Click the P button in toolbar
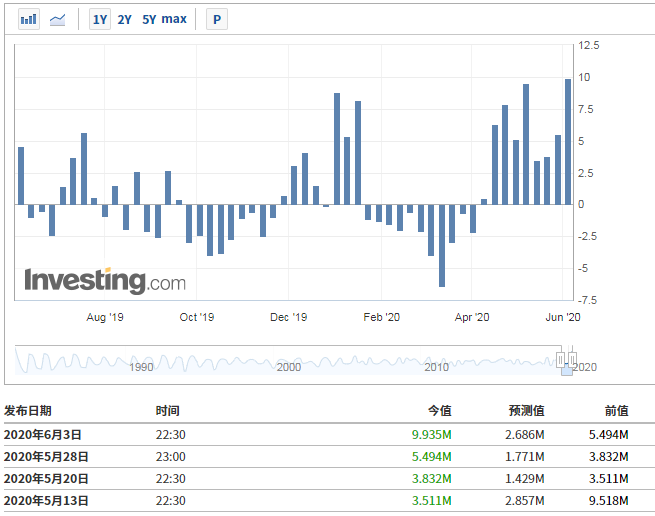655x516 pixels. click(217, 19)
